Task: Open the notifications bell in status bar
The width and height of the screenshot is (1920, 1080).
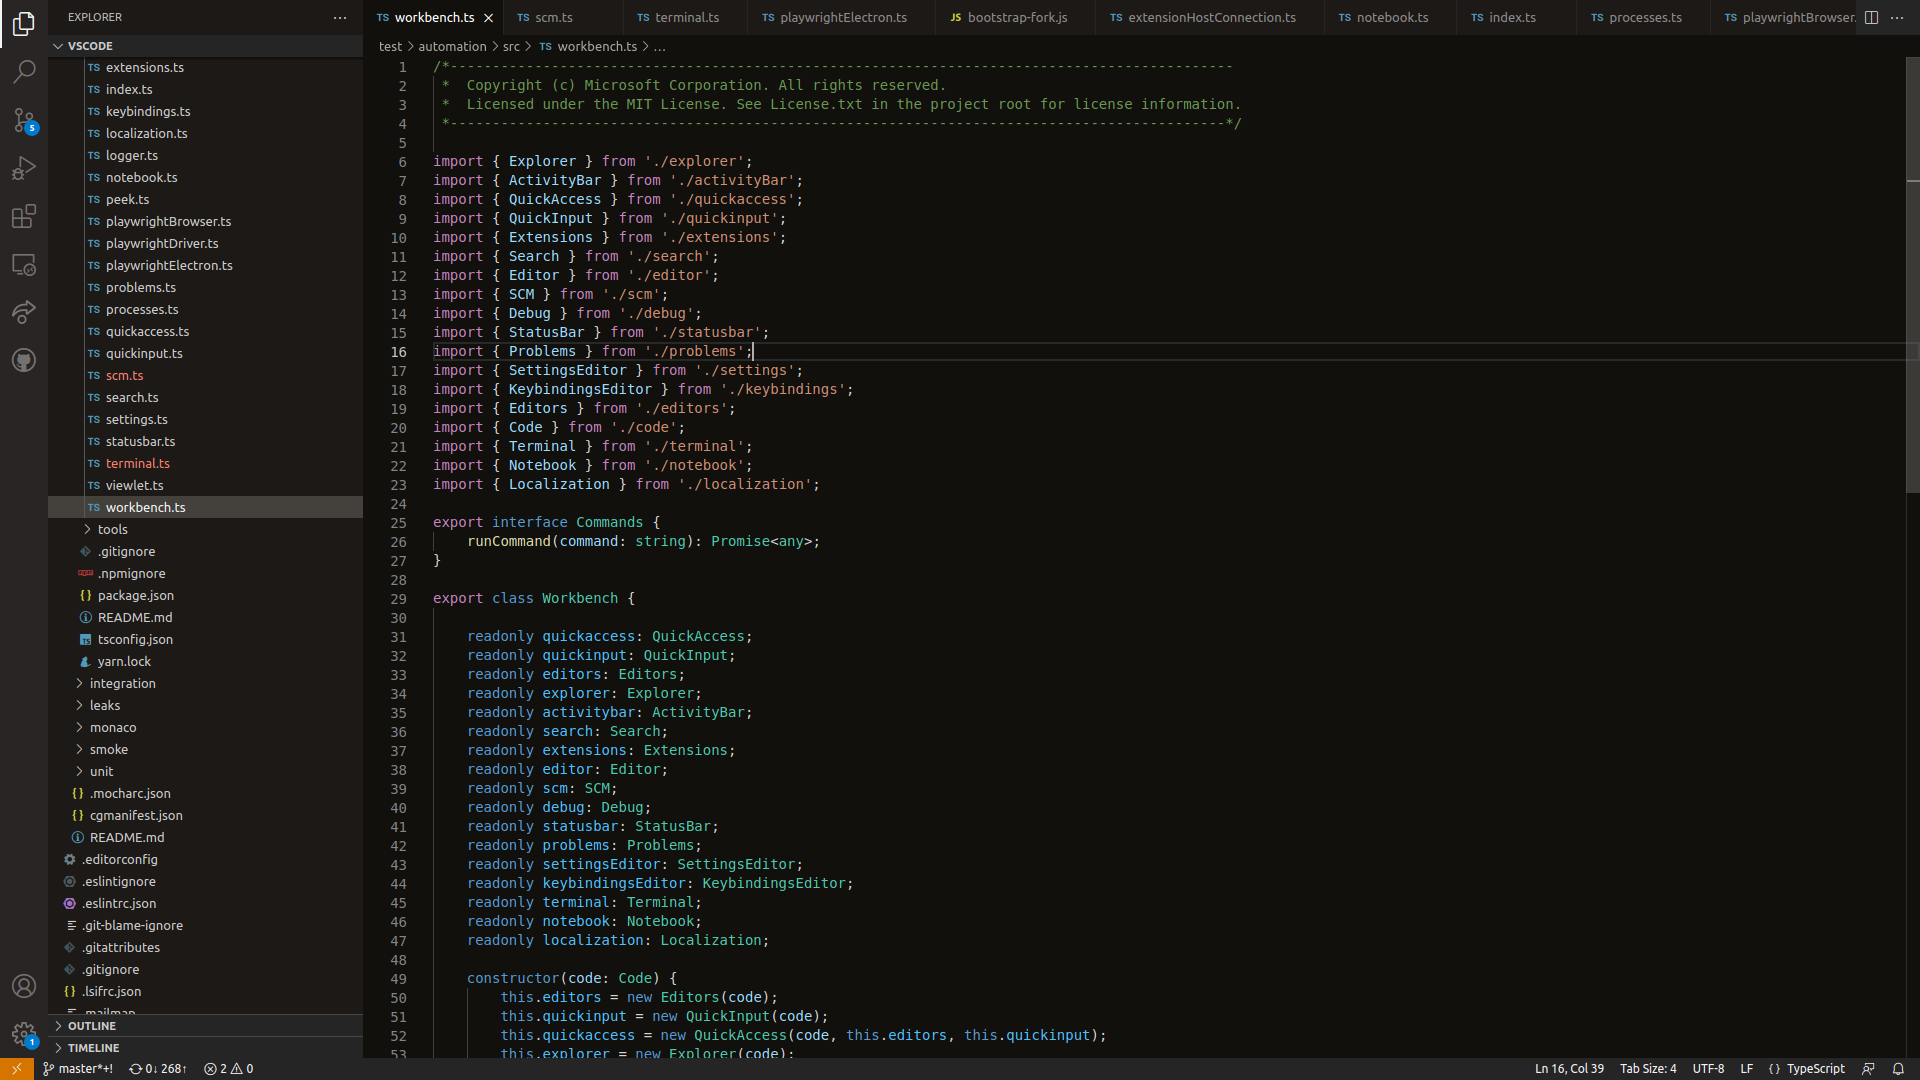Action: point(1897,1069)
